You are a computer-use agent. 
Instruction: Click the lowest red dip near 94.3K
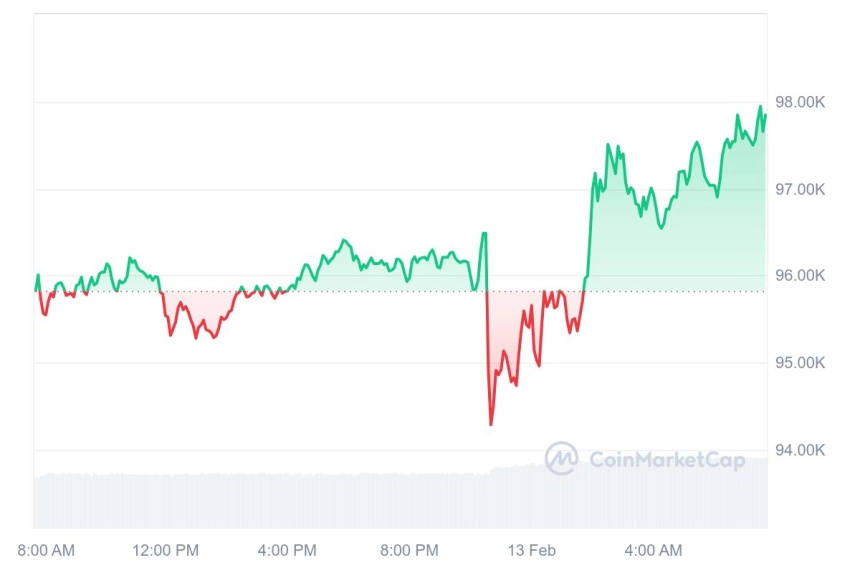pos(490,423)
